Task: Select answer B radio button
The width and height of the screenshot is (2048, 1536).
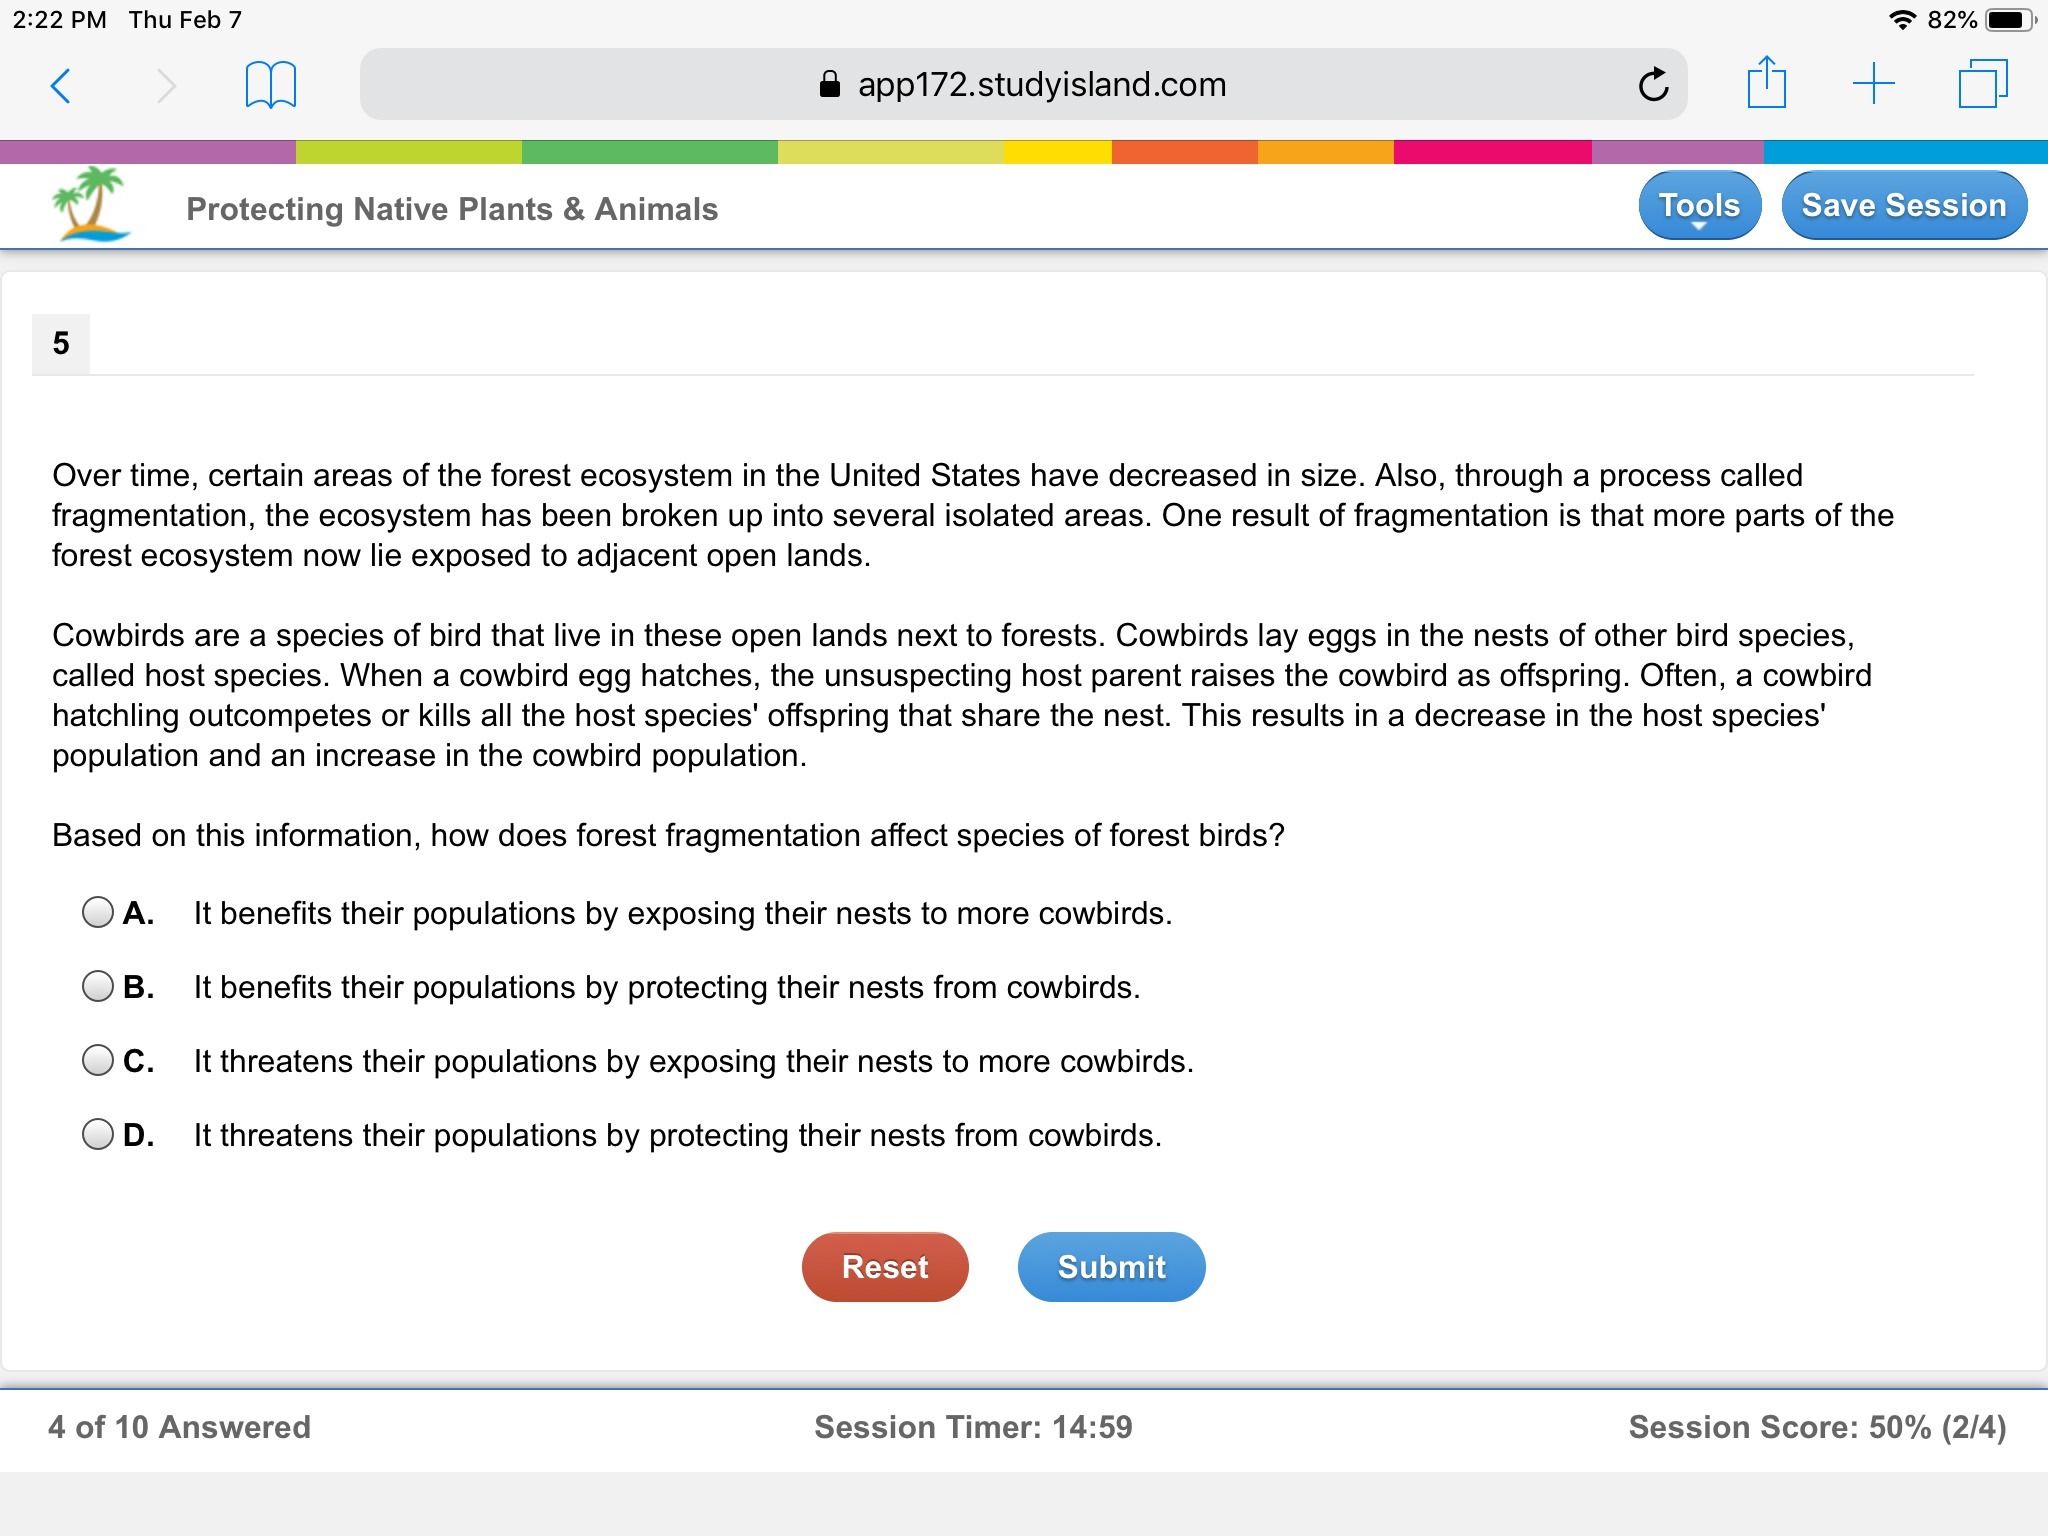Action: coord(98,986)
